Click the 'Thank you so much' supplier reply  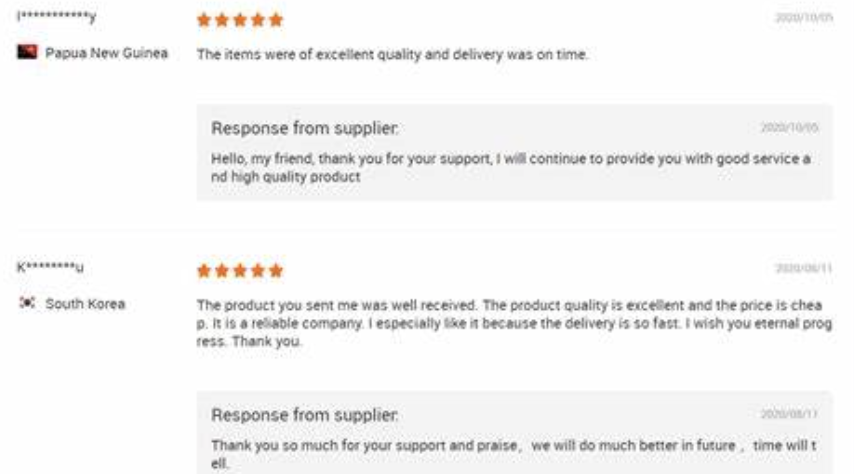(x=514, y=454)
